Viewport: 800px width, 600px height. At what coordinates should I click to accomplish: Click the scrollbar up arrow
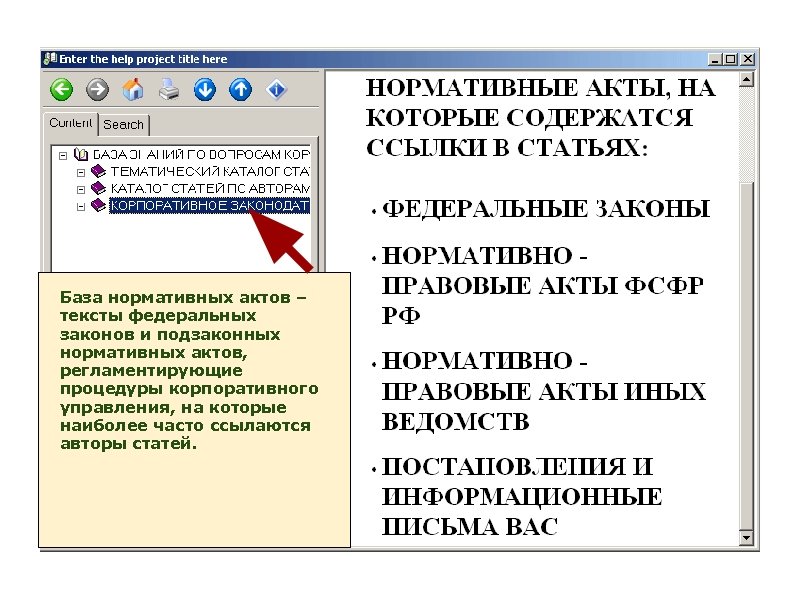click(746, 79)
